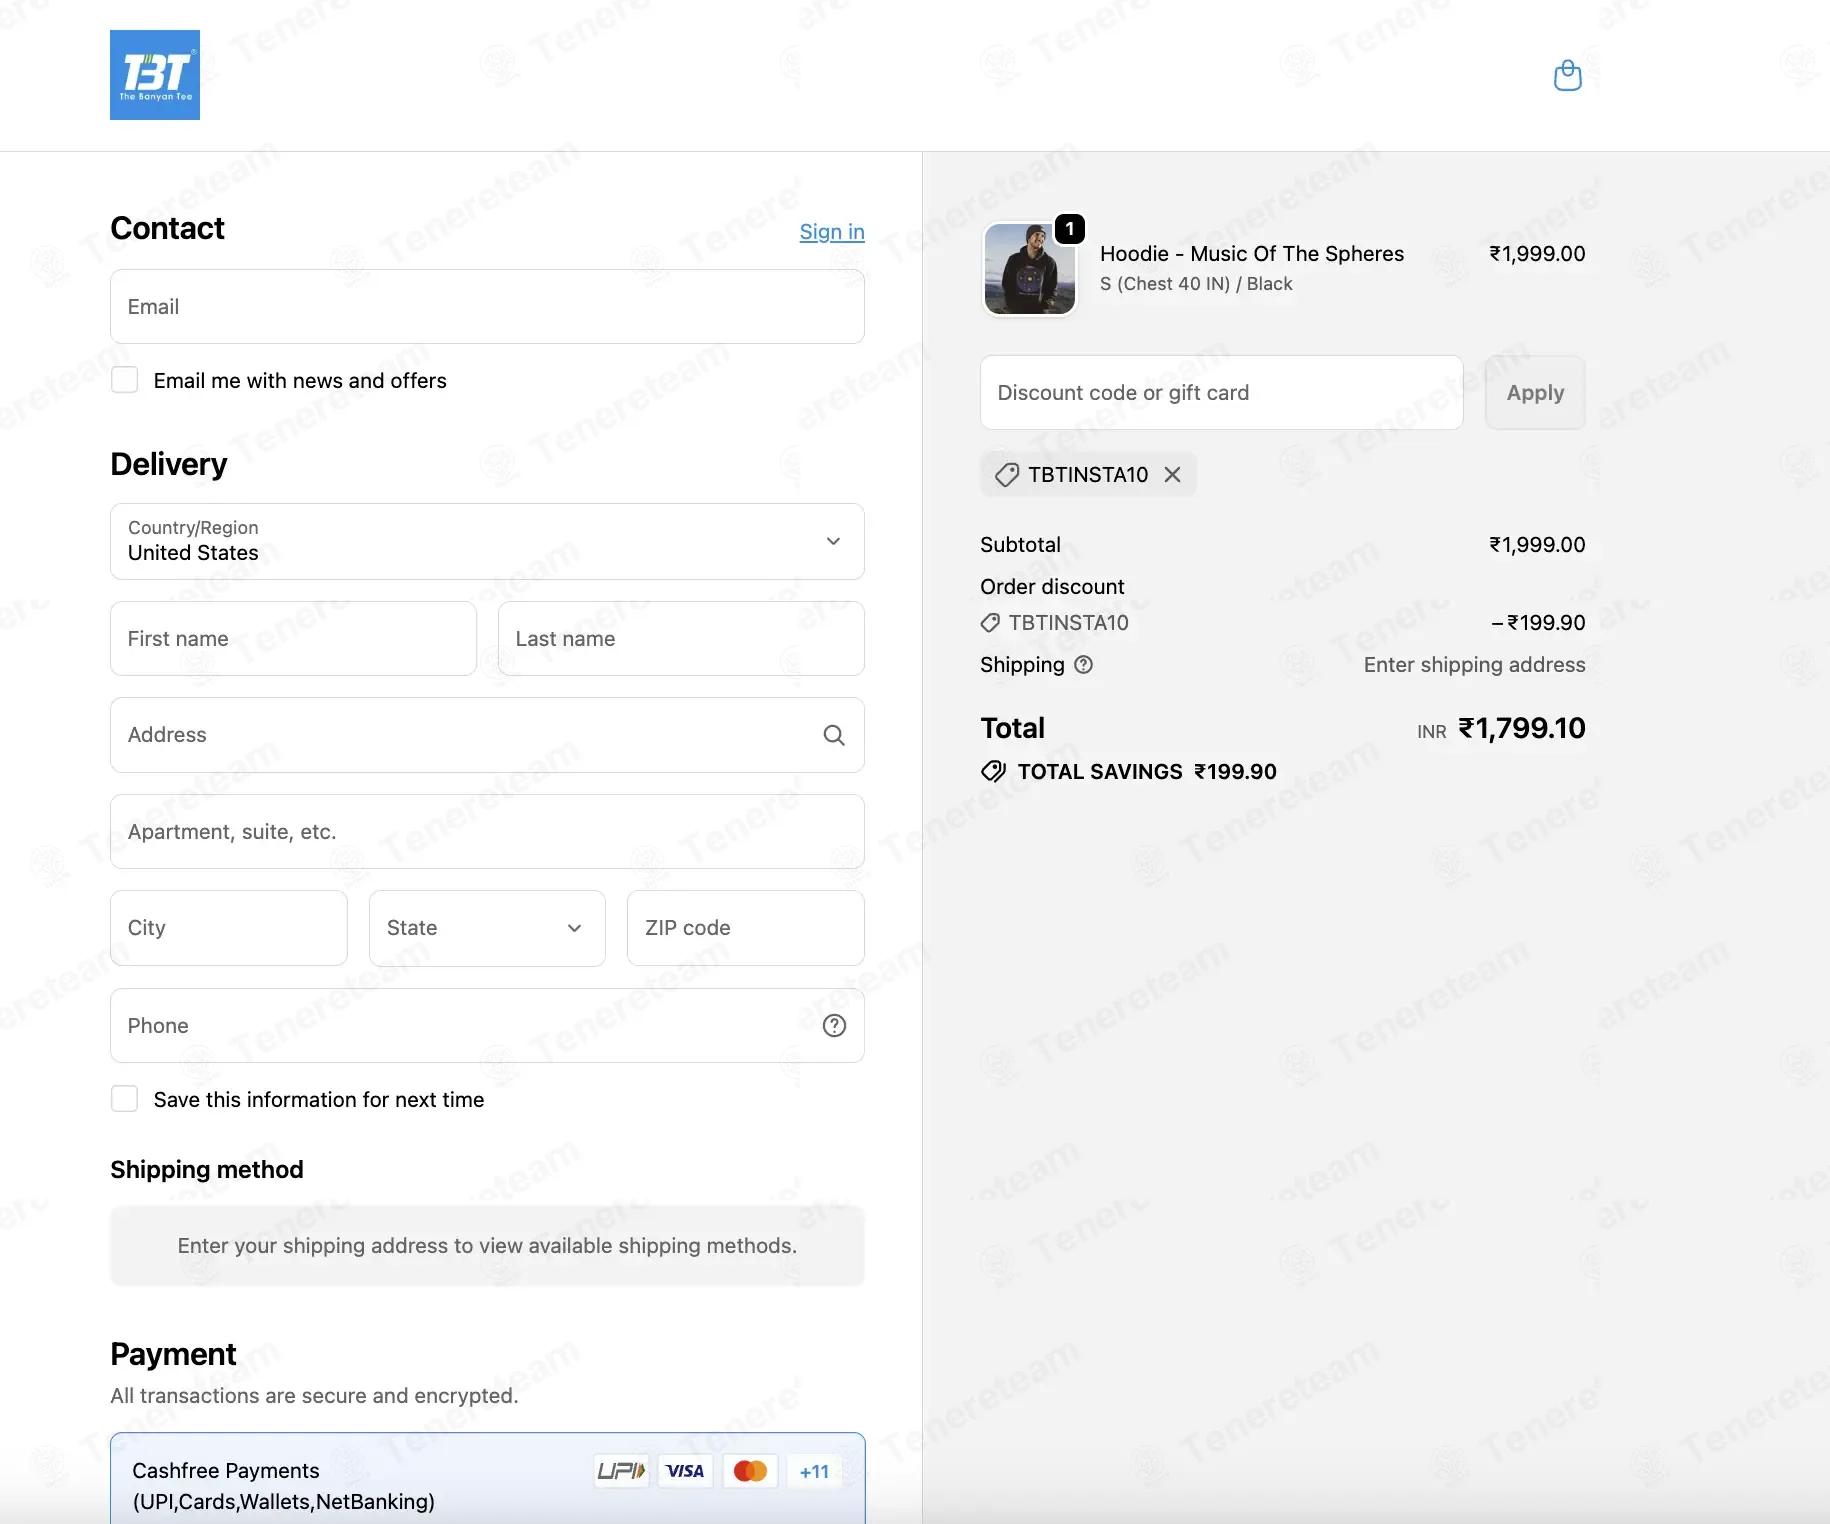Viewport: 1830px width, 1524px height.
Task: Focus the City input field
Action: tap(229, 928)
